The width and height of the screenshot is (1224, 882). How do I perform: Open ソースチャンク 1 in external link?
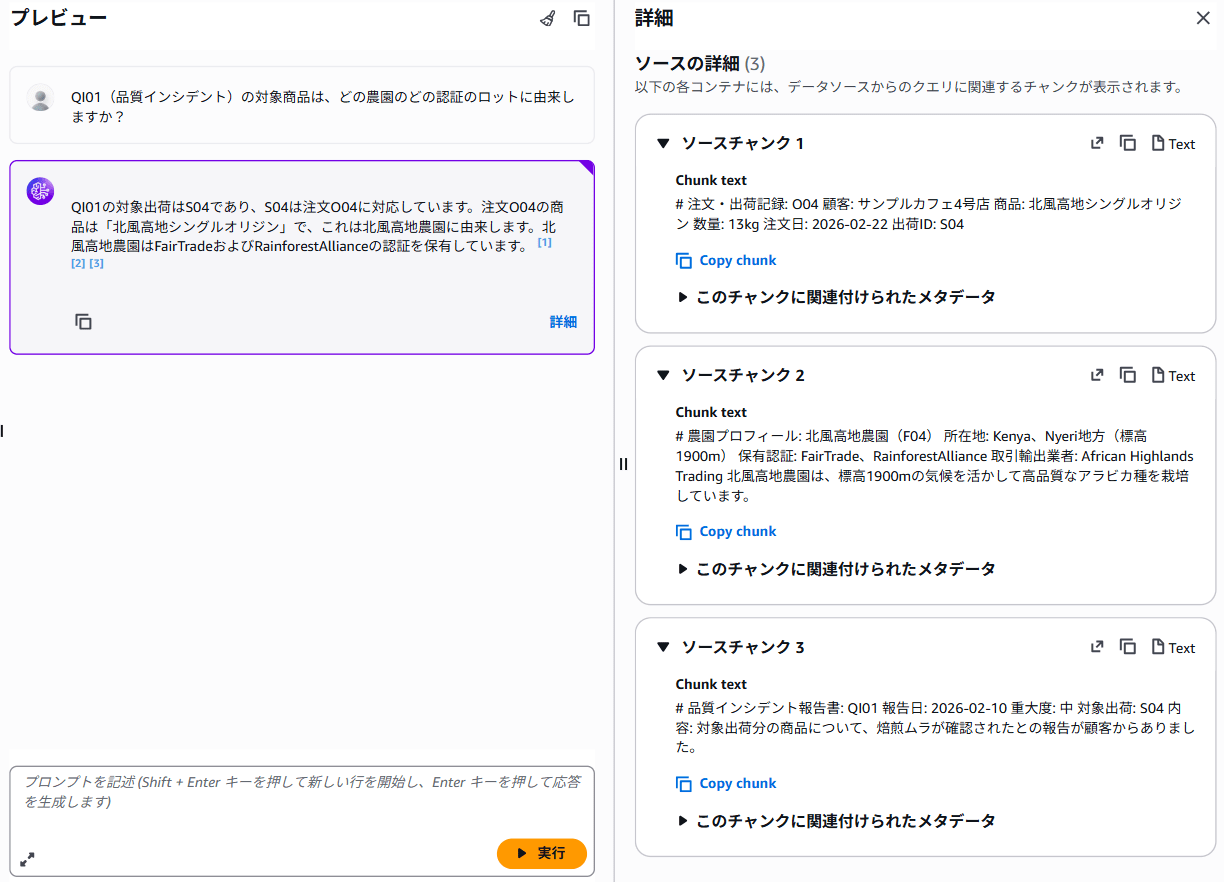pos(1097,143)
